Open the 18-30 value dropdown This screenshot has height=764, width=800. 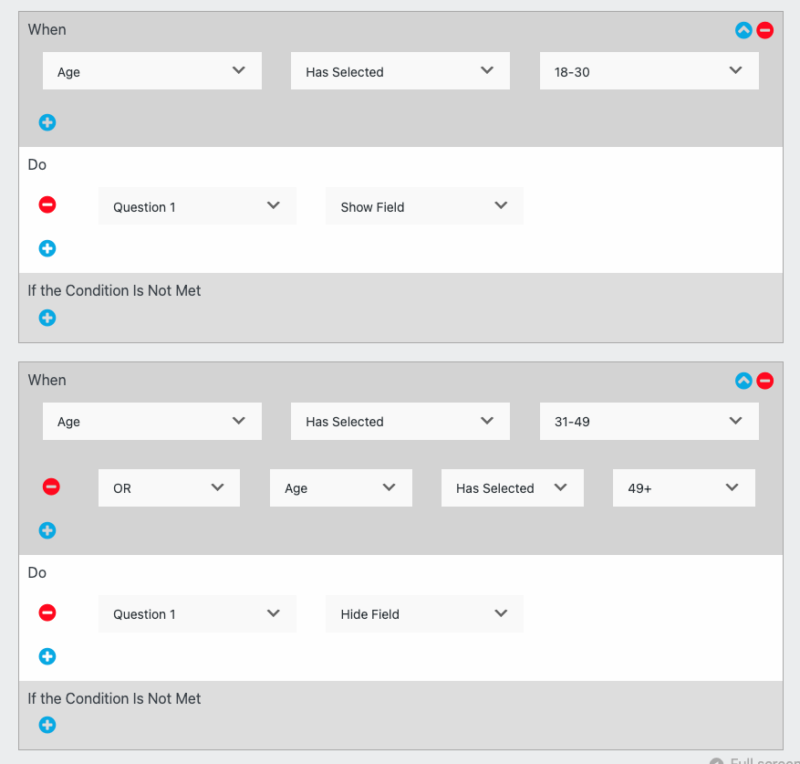(648, 70)
